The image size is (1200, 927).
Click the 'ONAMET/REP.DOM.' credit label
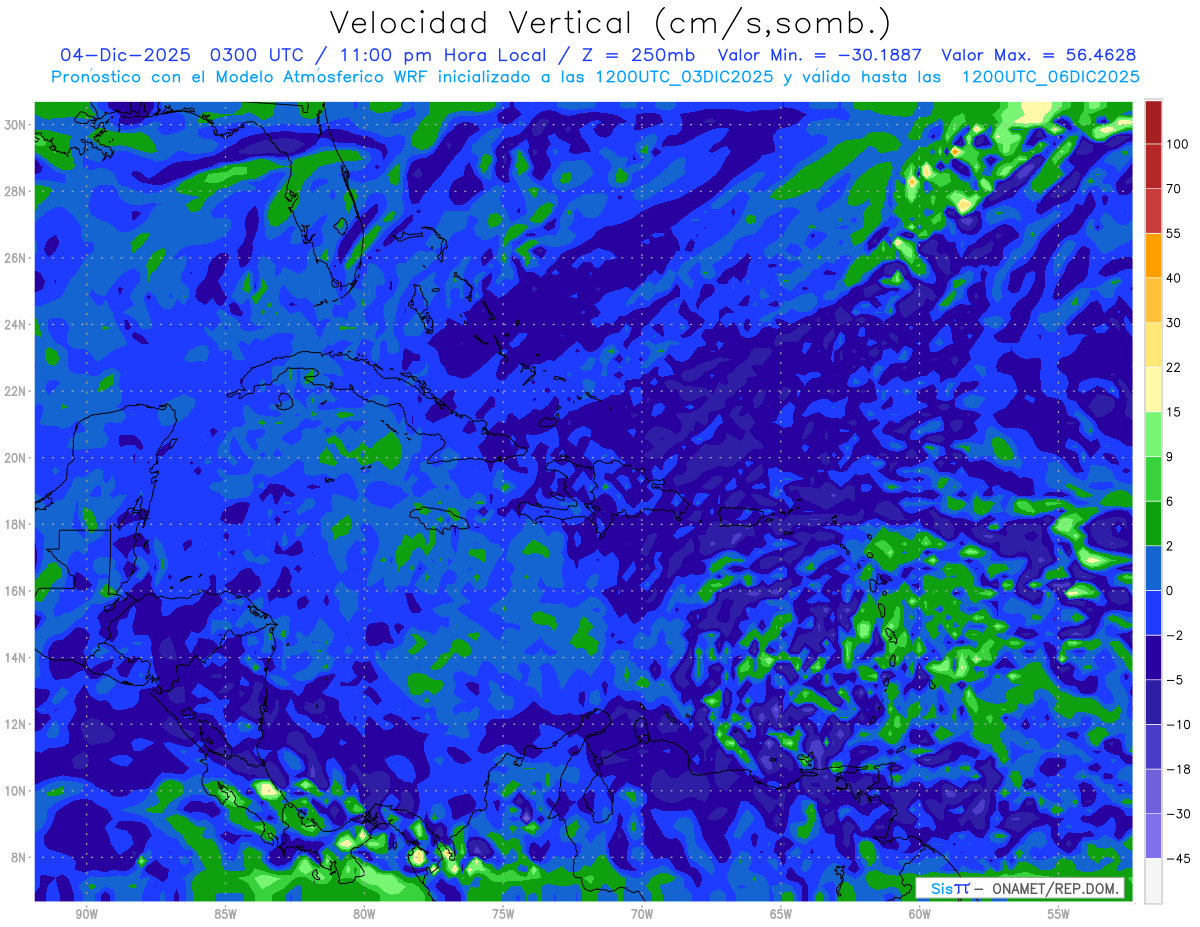(x=1054, y=888)
